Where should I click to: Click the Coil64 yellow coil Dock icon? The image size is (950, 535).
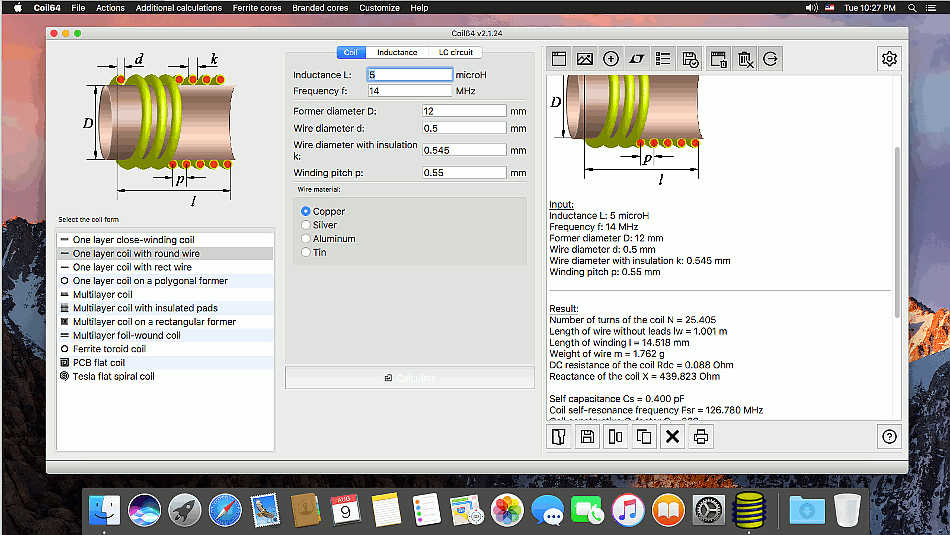749,510
